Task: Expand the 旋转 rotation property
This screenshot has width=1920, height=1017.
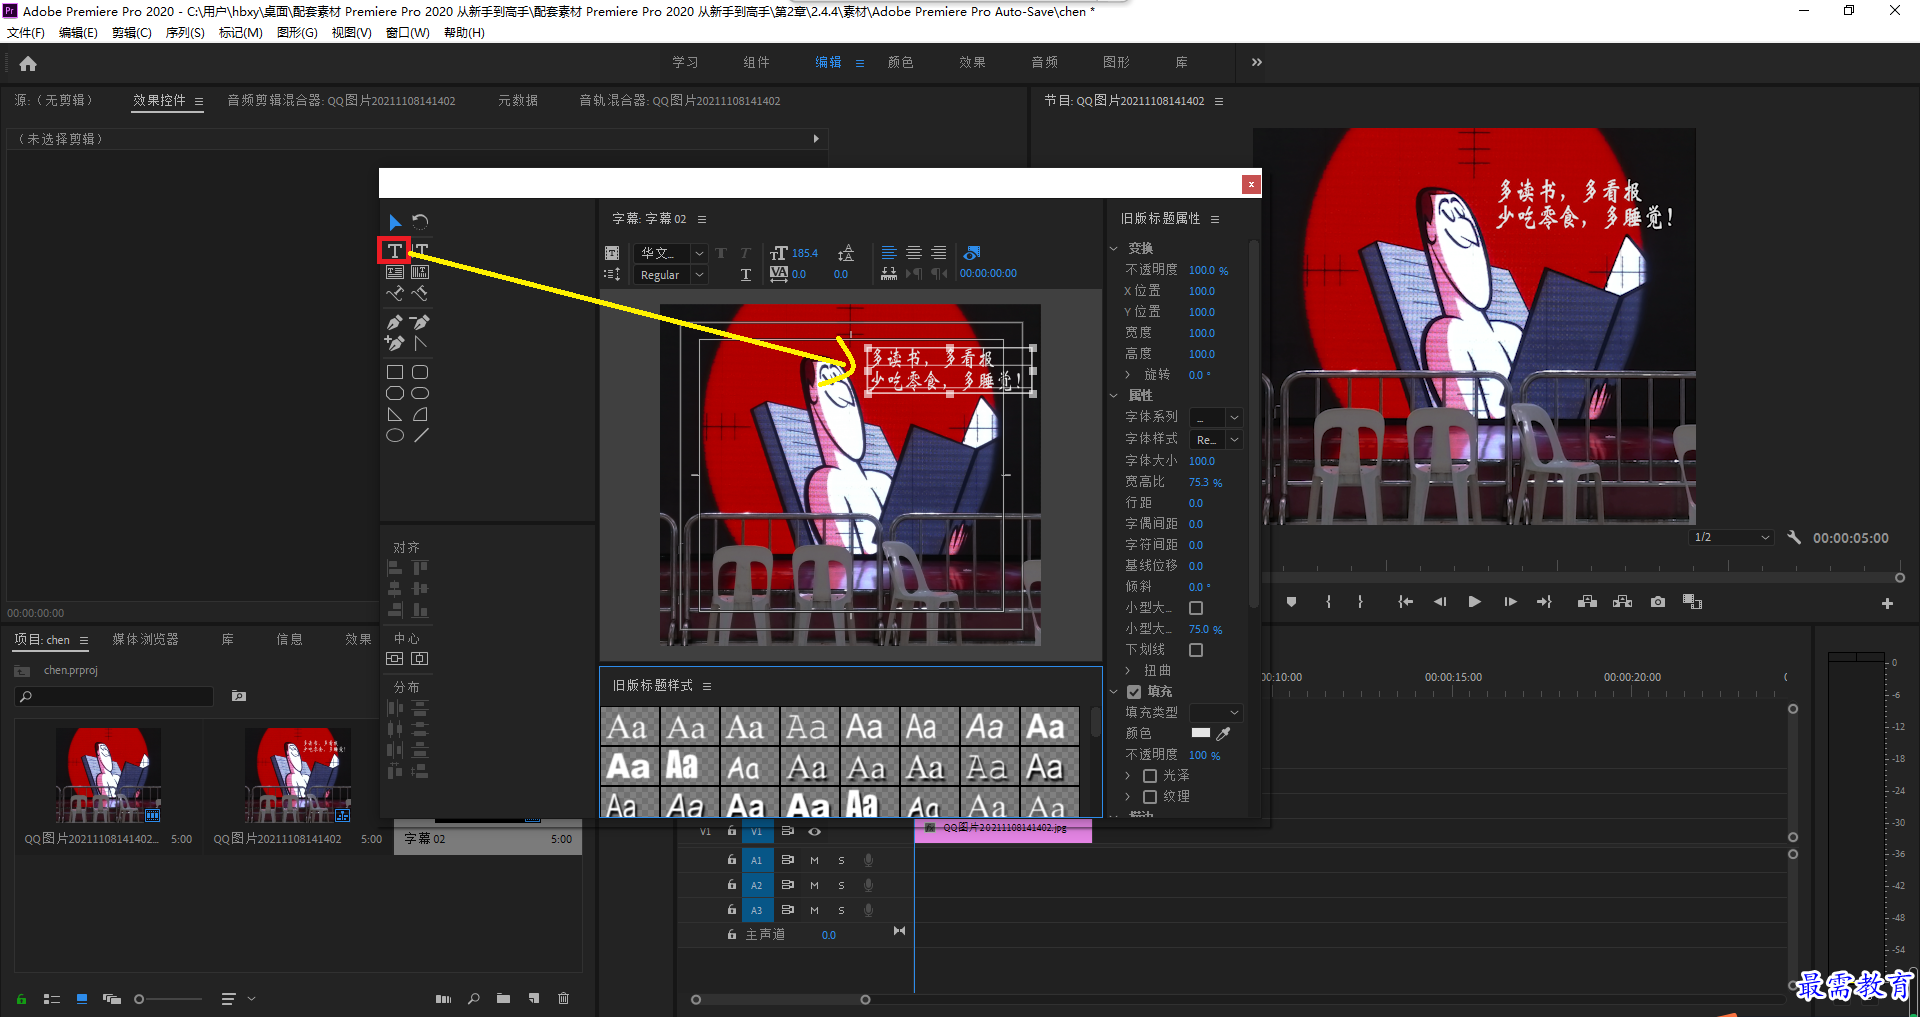Action: click(1128, 375)
